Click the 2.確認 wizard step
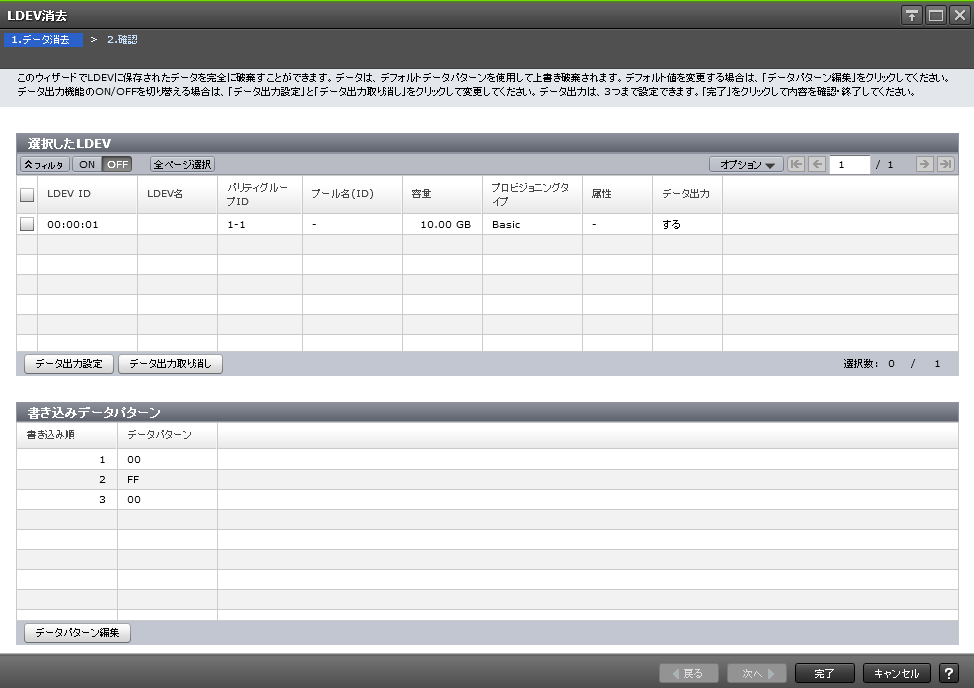This screenshot has height=688, width=974. pos(122,40)
